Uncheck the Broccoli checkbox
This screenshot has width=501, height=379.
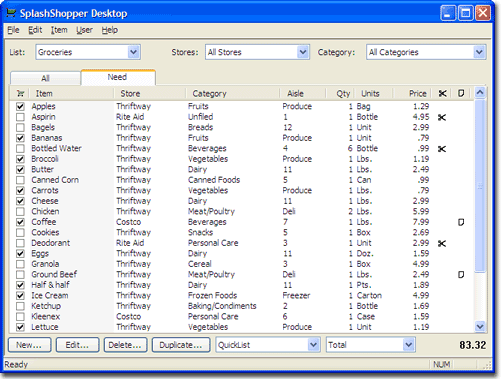point(20,159)
